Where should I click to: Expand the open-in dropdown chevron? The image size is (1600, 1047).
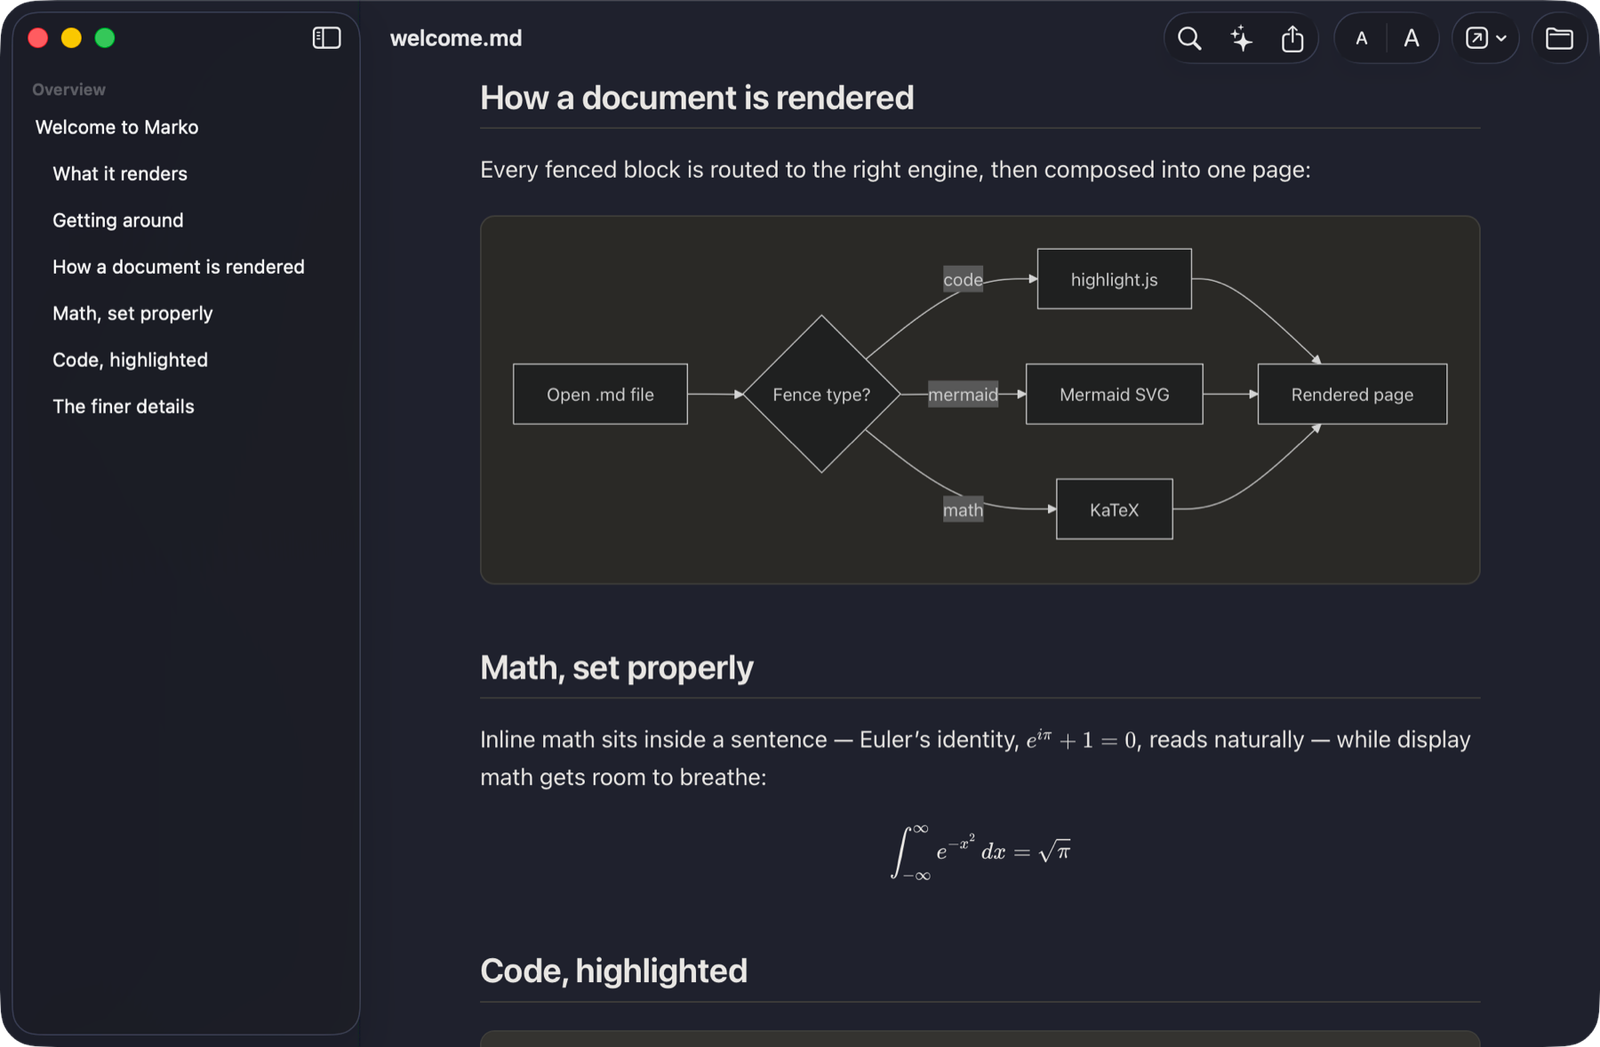click(1501, 39)
